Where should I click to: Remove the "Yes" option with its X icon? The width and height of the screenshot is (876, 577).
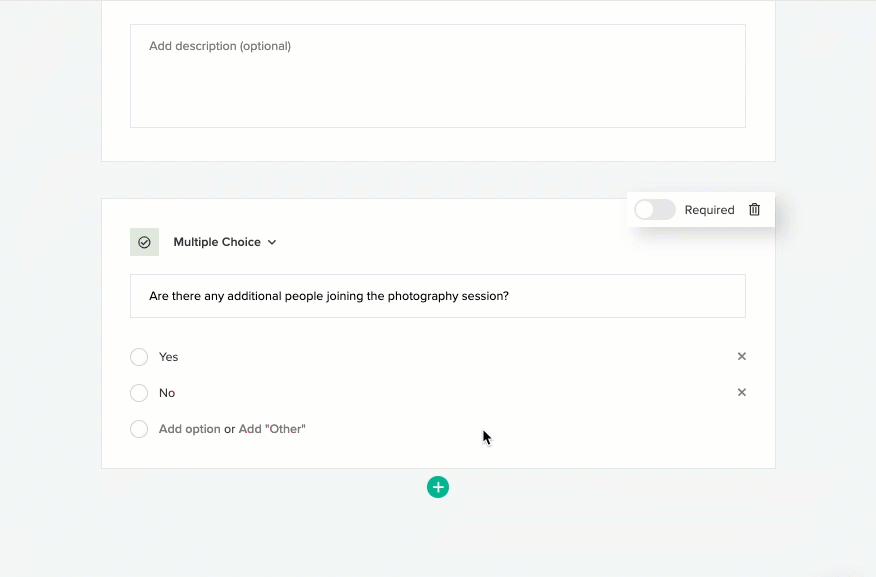[741, 356]
